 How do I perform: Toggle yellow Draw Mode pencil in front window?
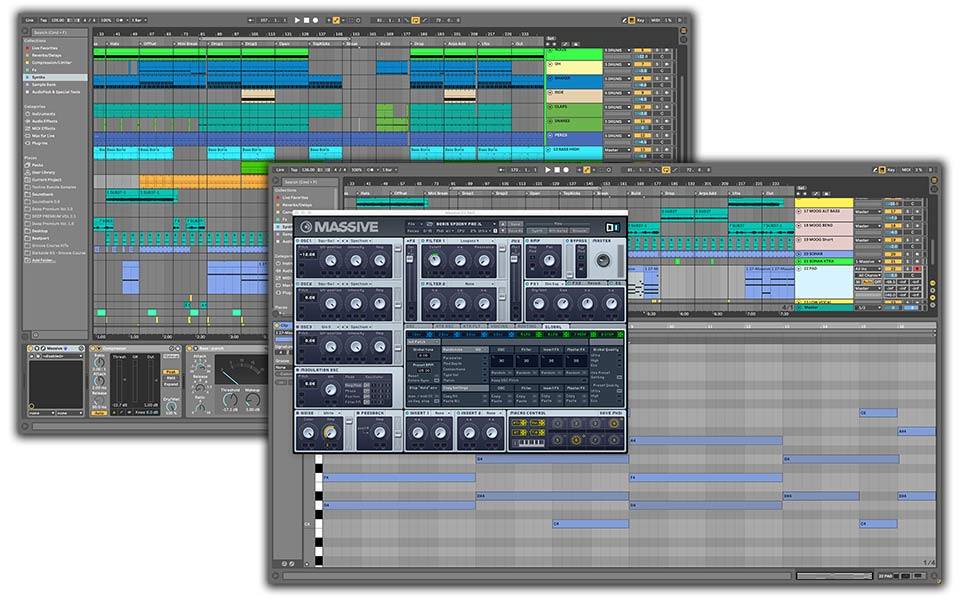pyautogui.click(x=587, y=170)
